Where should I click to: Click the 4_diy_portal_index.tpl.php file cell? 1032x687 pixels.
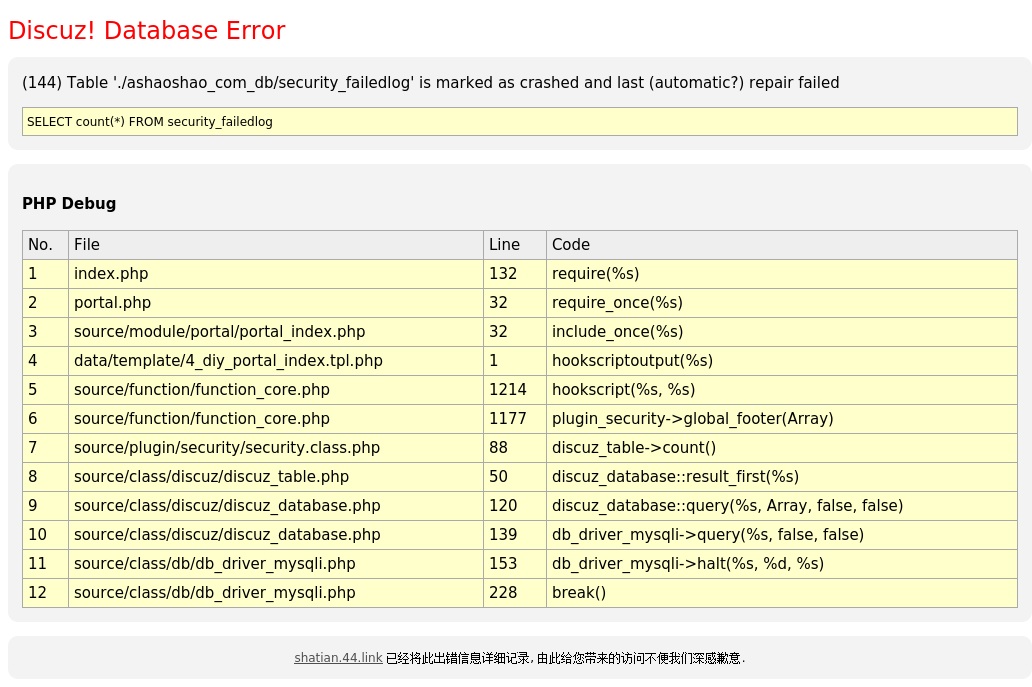pyautogui.click(x=228, y=361)
